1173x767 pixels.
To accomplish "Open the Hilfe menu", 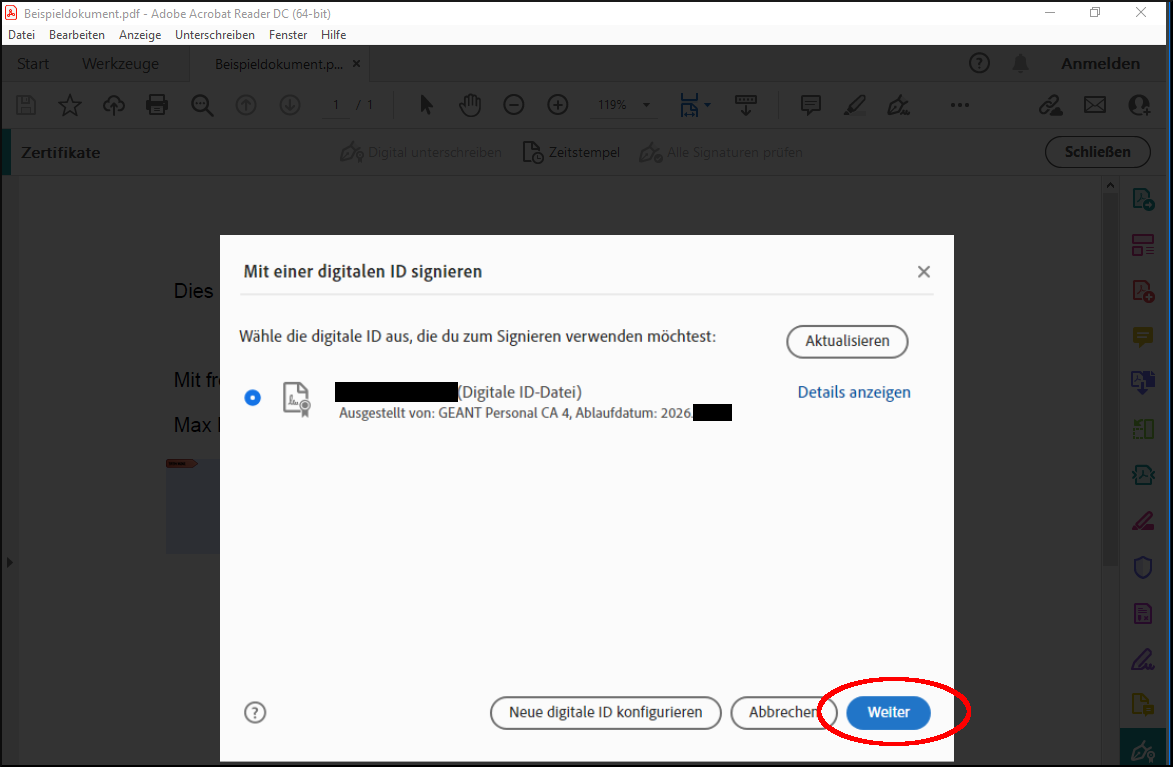I will click(x=334, y=35).
